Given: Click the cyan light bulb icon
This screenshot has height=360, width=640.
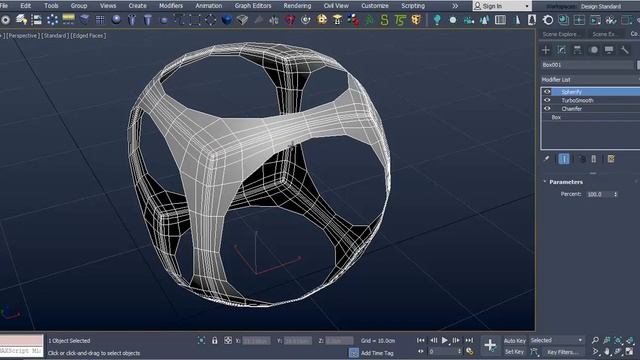Looking at the screenshot, I should click(x=437, y=20).
